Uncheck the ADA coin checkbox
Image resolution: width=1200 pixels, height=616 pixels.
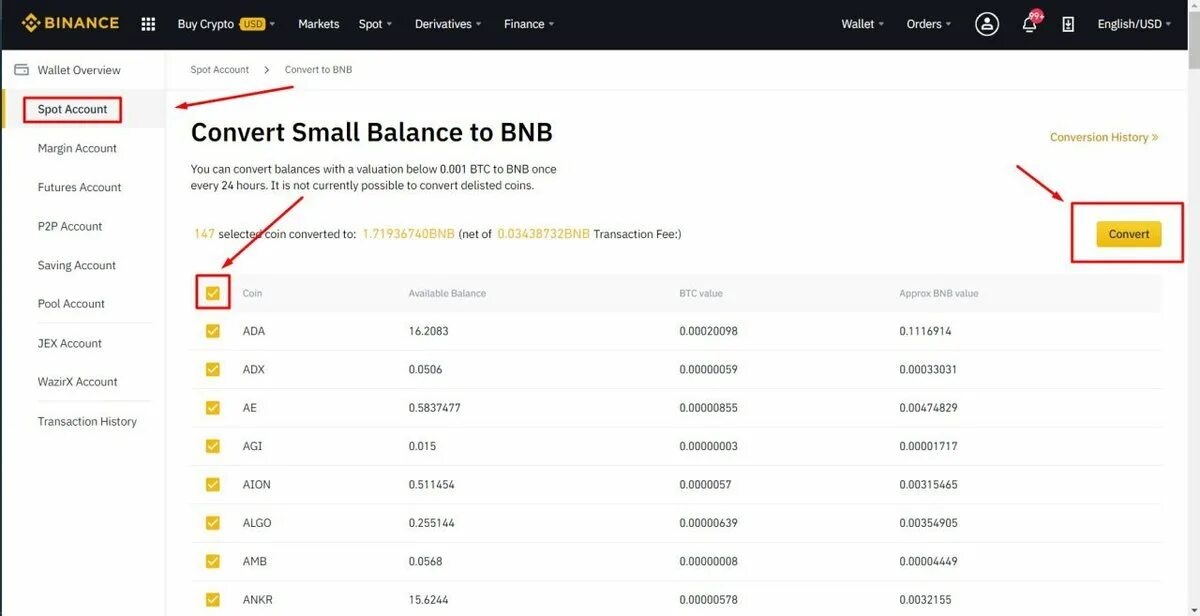(212, 331)
